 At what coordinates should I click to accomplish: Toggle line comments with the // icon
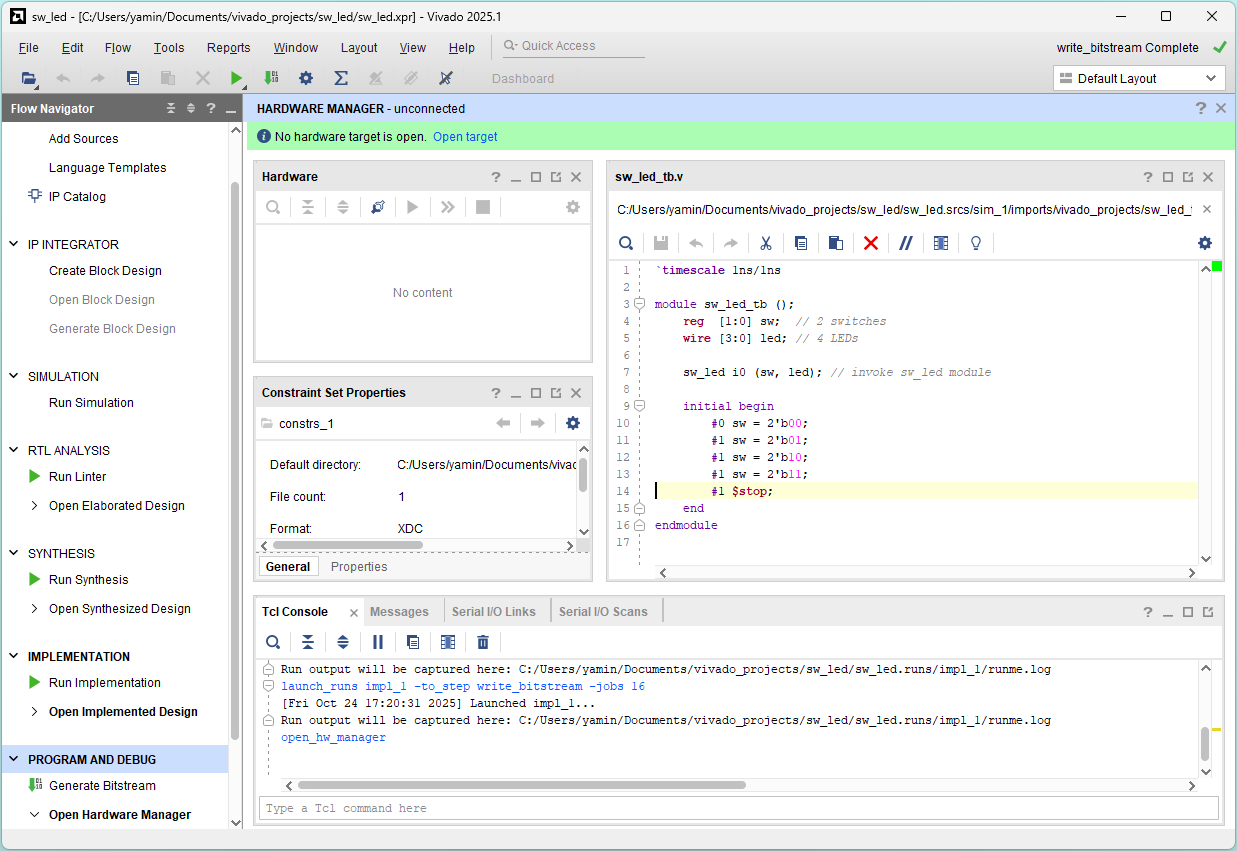pyautogui.click(x=905, y=243)
